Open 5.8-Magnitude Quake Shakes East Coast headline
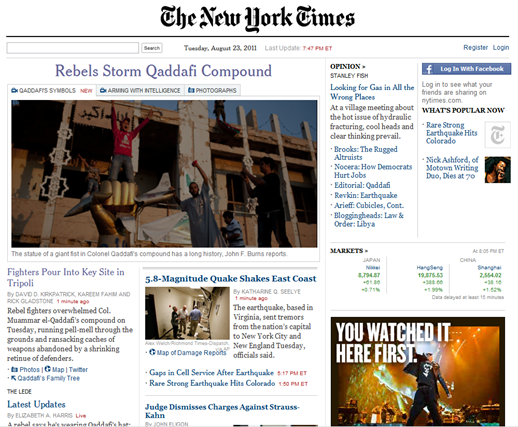The width and height of the screenshot is (518, 427). click(x=231, y=279)
